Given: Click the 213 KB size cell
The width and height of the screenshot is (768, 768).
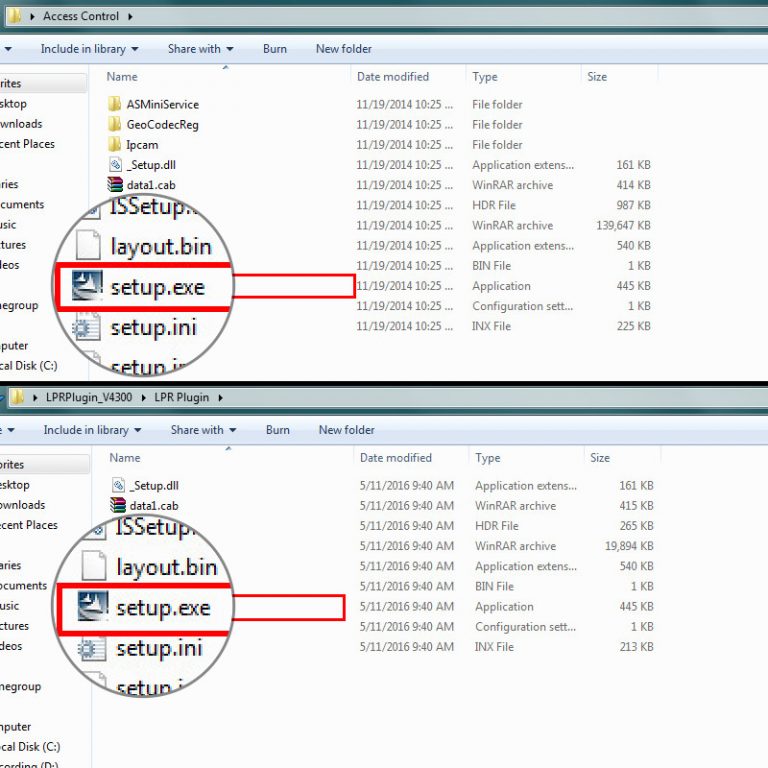Looking at the screenshot, I should 636,647.
